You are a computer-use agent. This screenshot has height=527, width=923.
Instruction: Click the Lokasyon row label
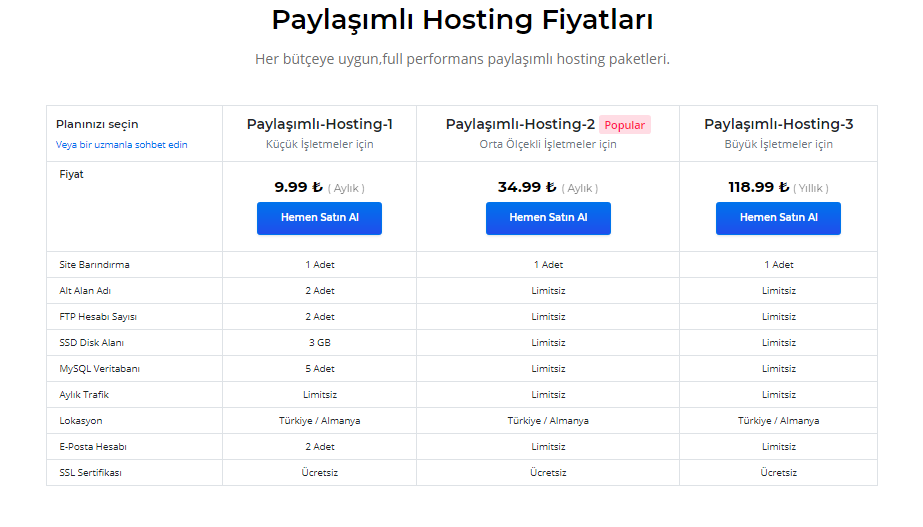click(x=81, y=421)
